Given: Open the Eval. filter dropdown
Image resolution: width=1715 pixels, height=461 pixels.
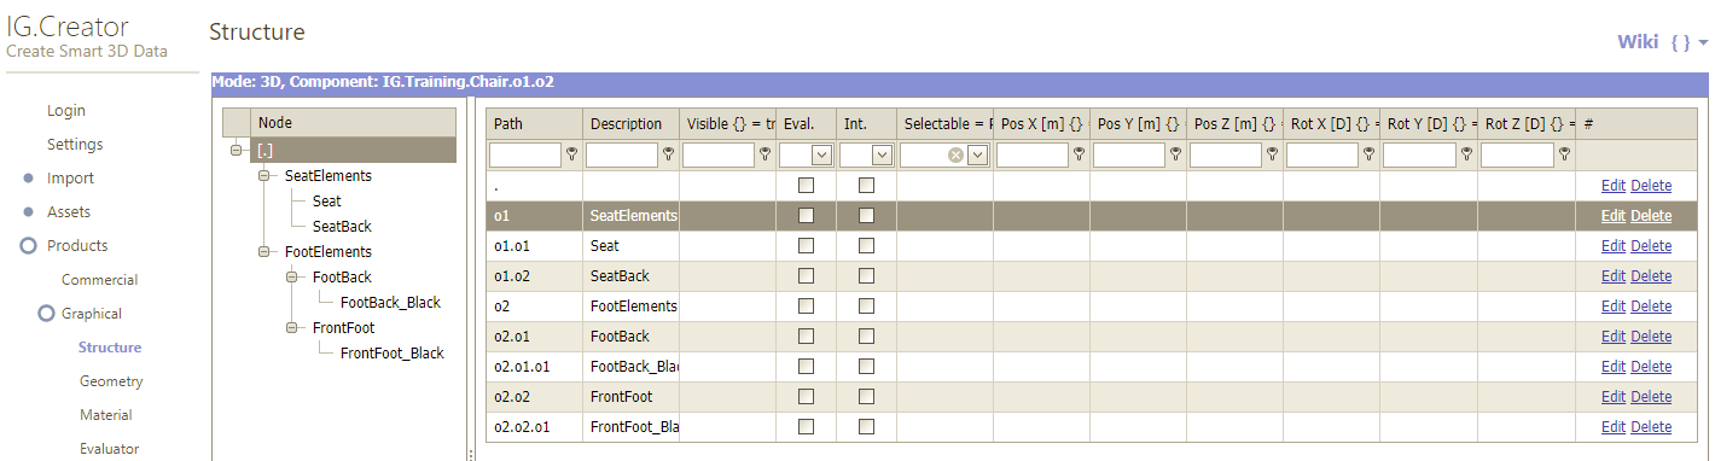Looking at the screenshot, I should click(x=821, y=155).
